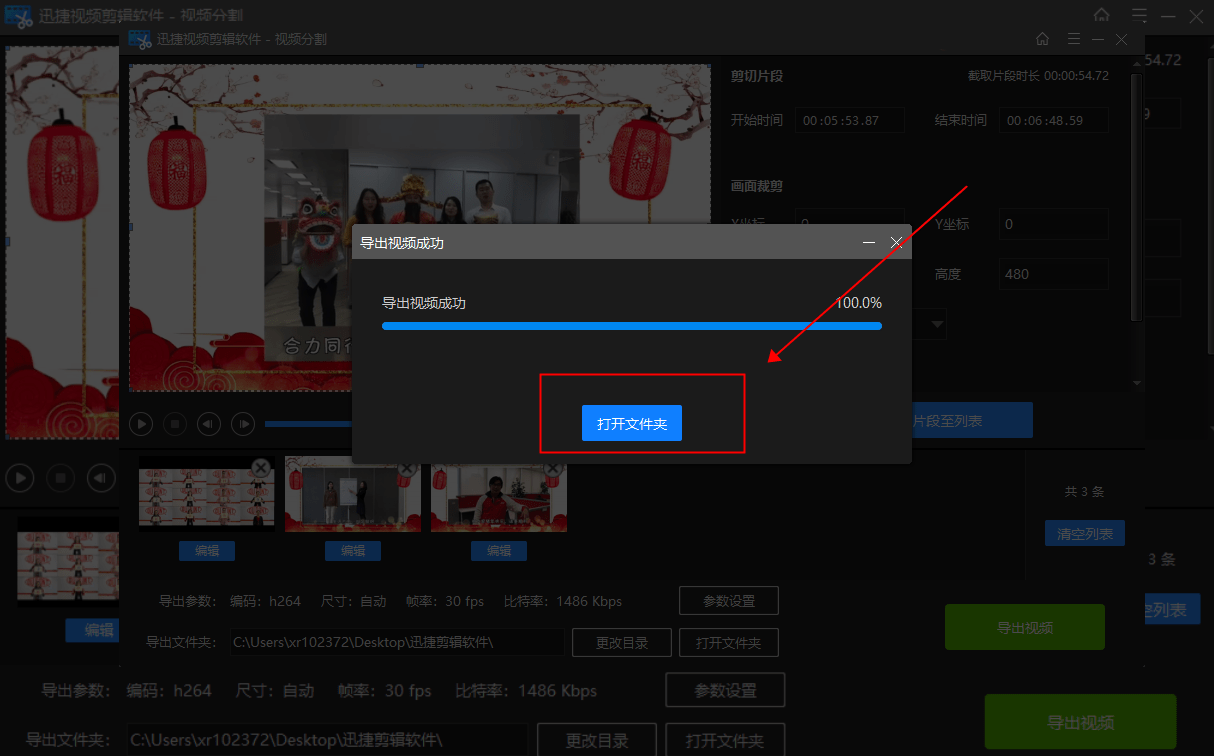
Task: Select the clip thumbnail in the outer background window
Action: [68, 562]
